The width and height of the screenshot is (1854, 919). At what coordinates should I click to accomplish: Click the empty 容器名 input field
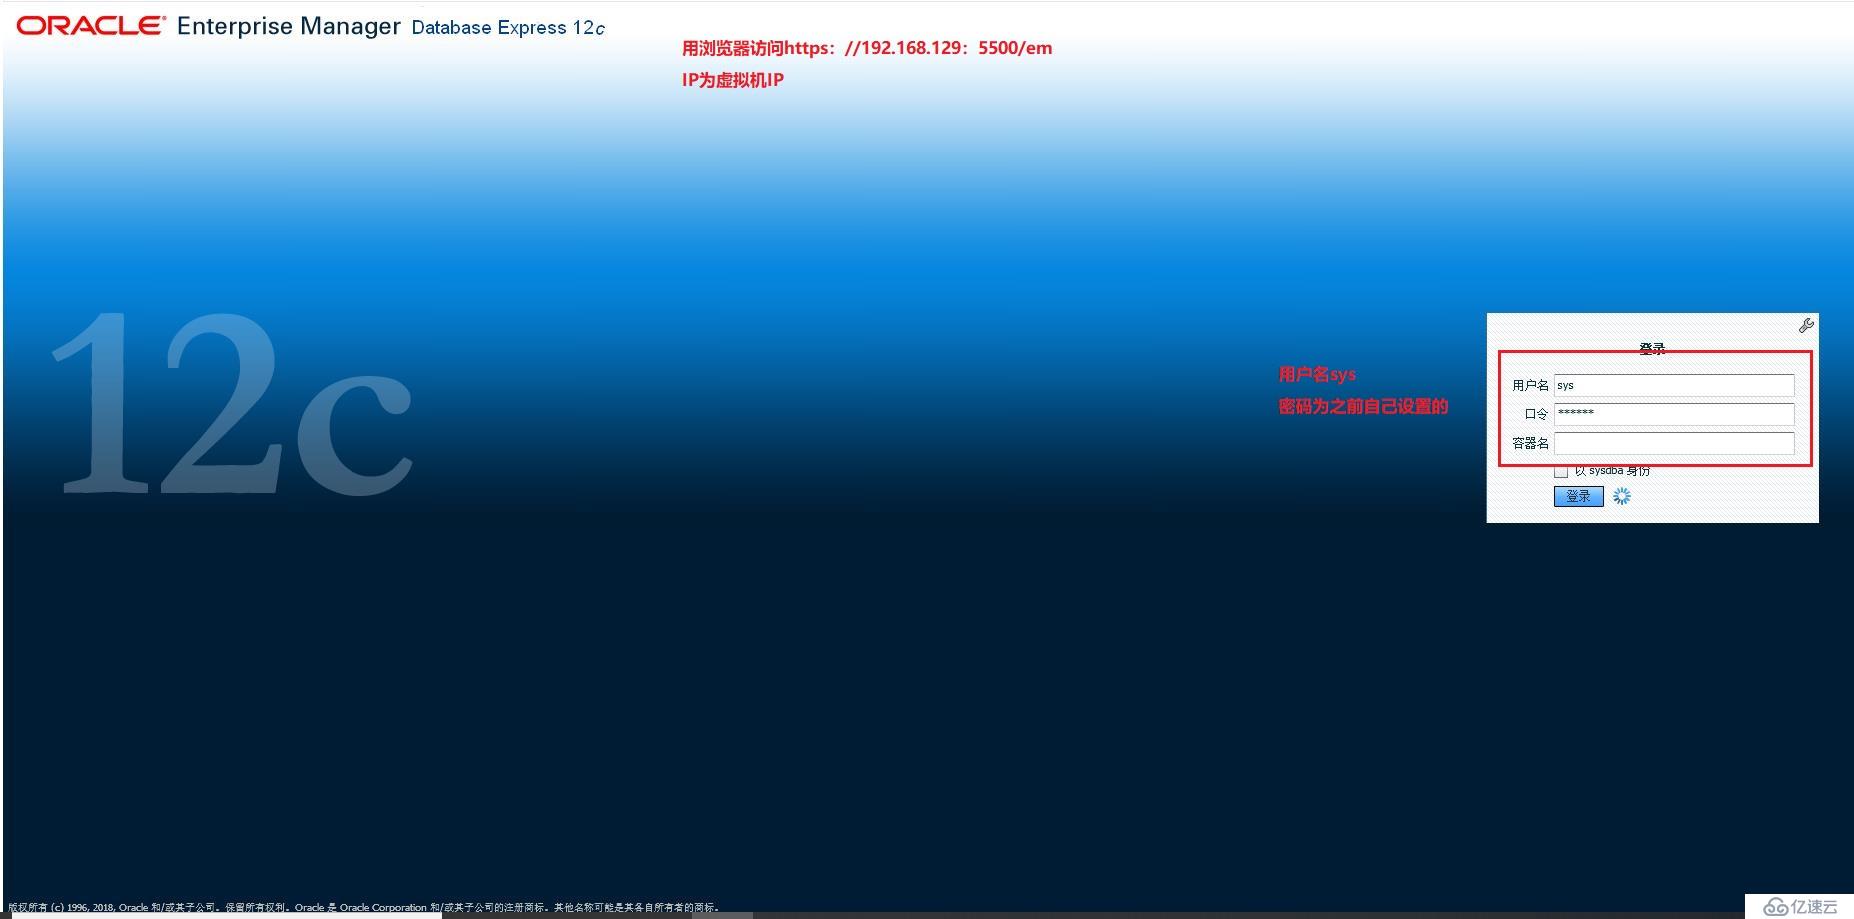1674,443
